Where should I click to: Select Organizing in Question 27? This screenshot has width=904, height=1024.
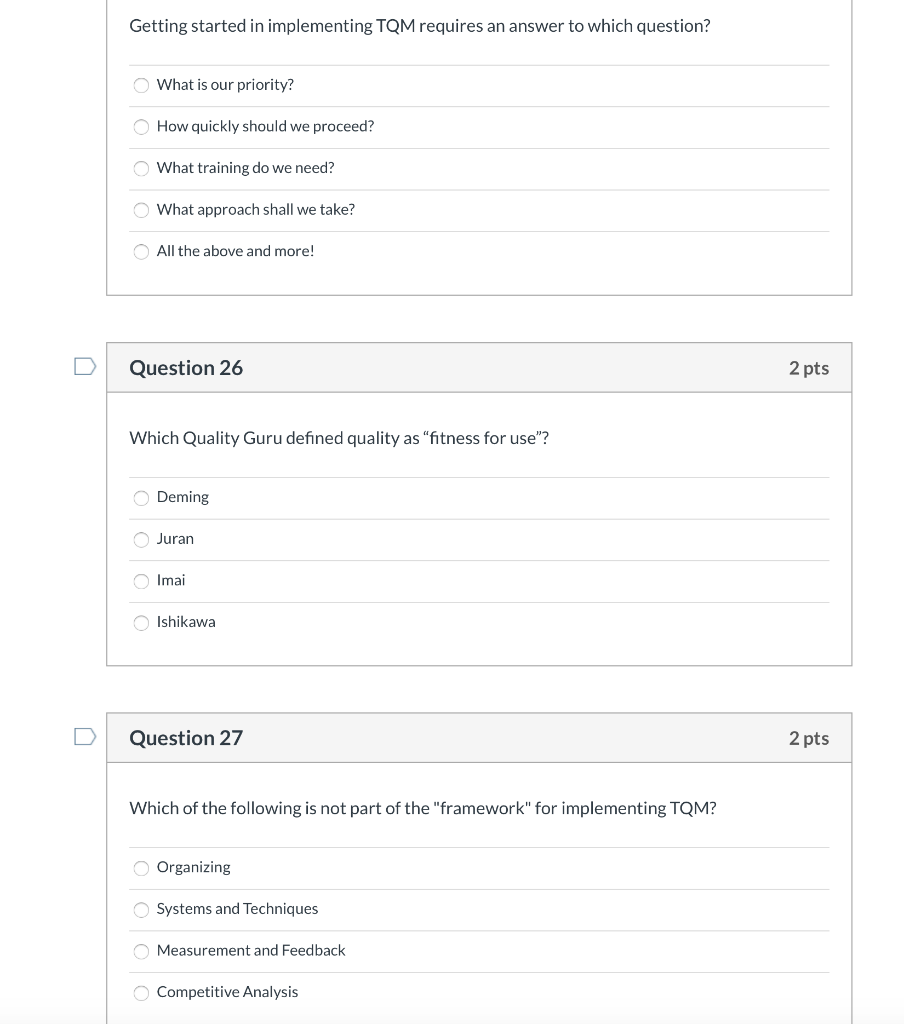click(141, 868)
